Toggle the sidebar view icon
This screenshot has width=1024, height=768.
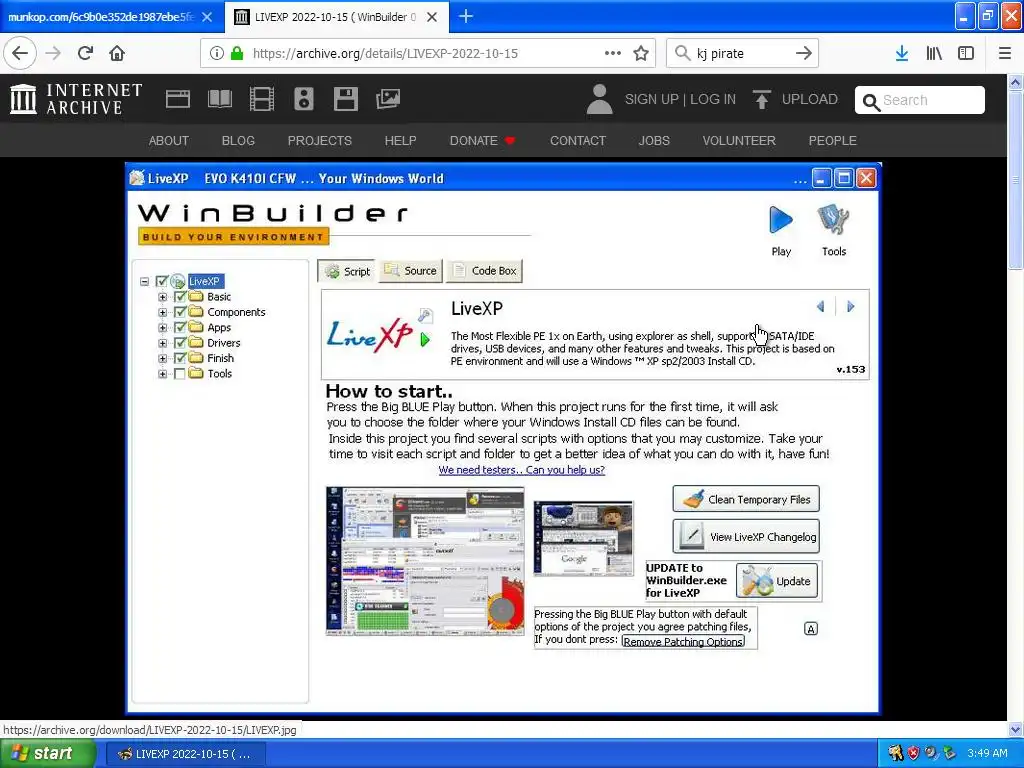(x=966, y=53)
